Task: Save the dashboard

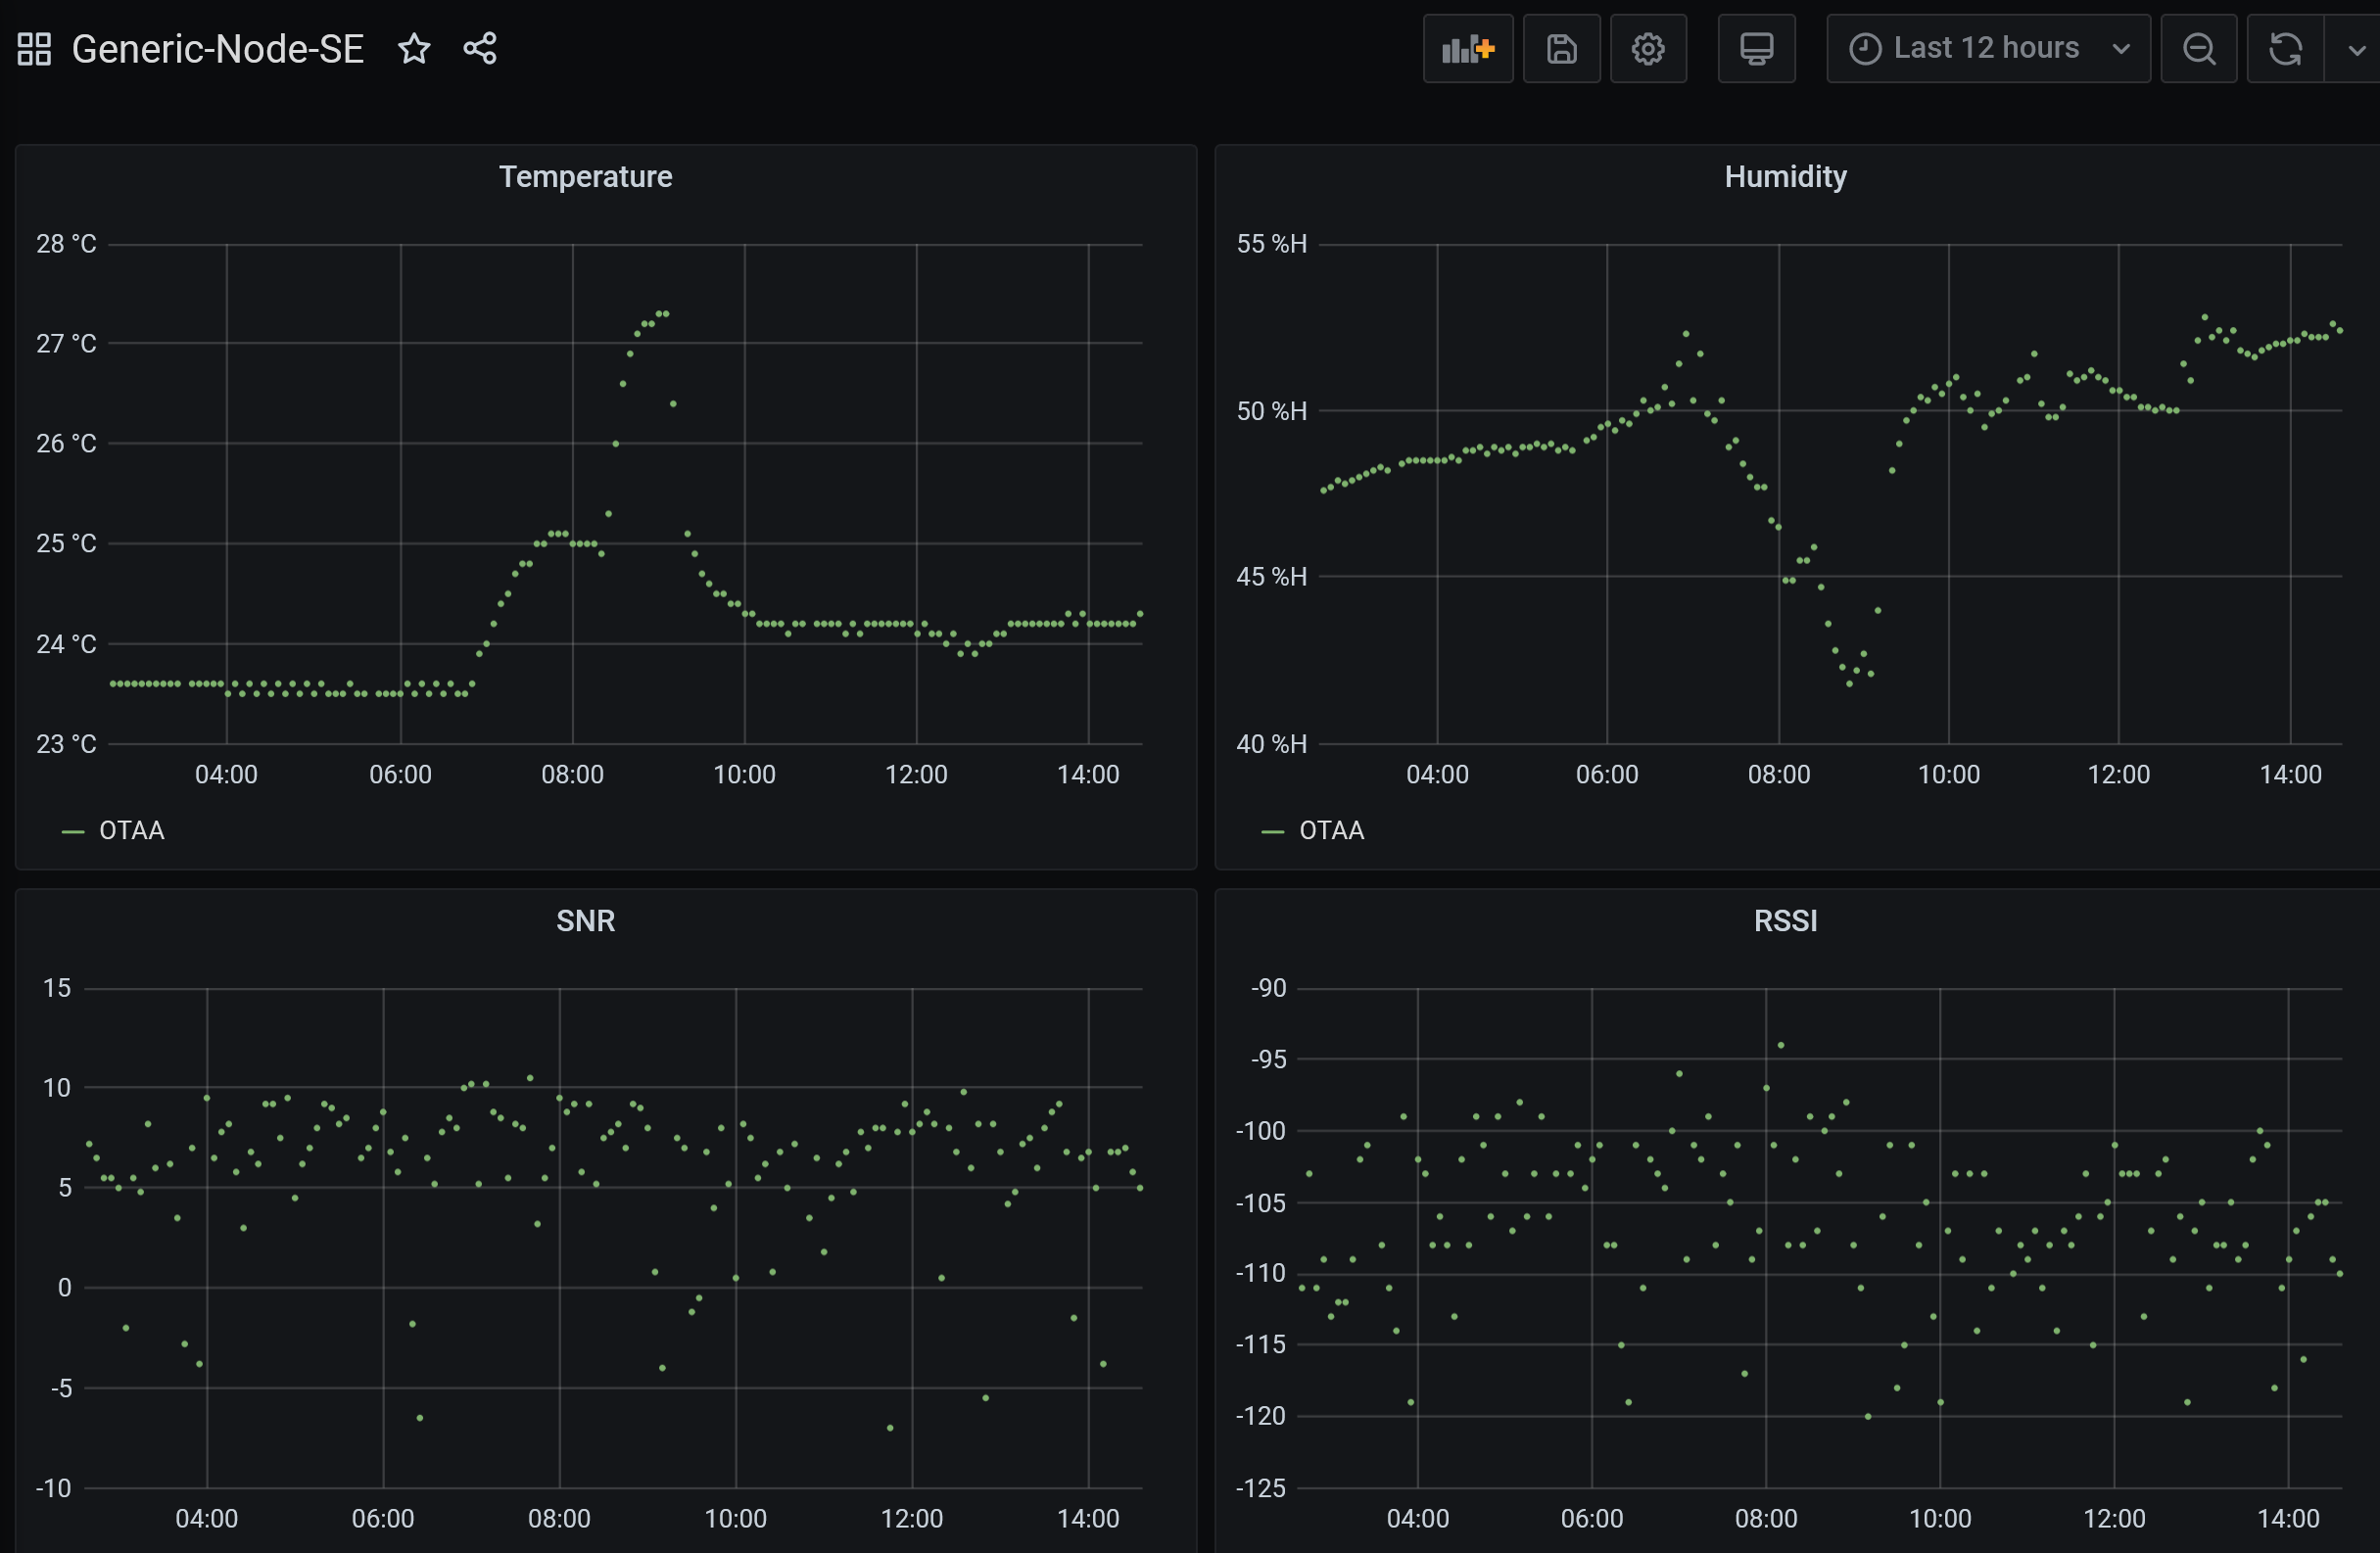Action: pyautogui.click(x=1562, y=48)
